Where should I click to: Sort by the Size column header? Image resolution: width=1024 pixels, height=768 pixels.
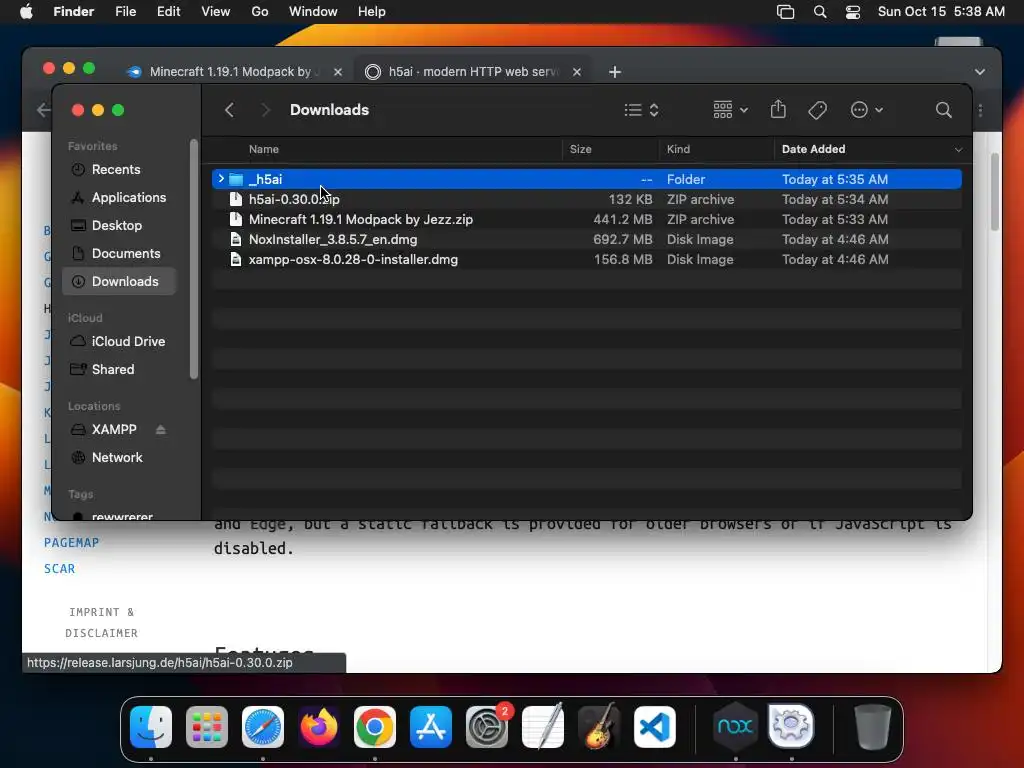coord(581,149)
